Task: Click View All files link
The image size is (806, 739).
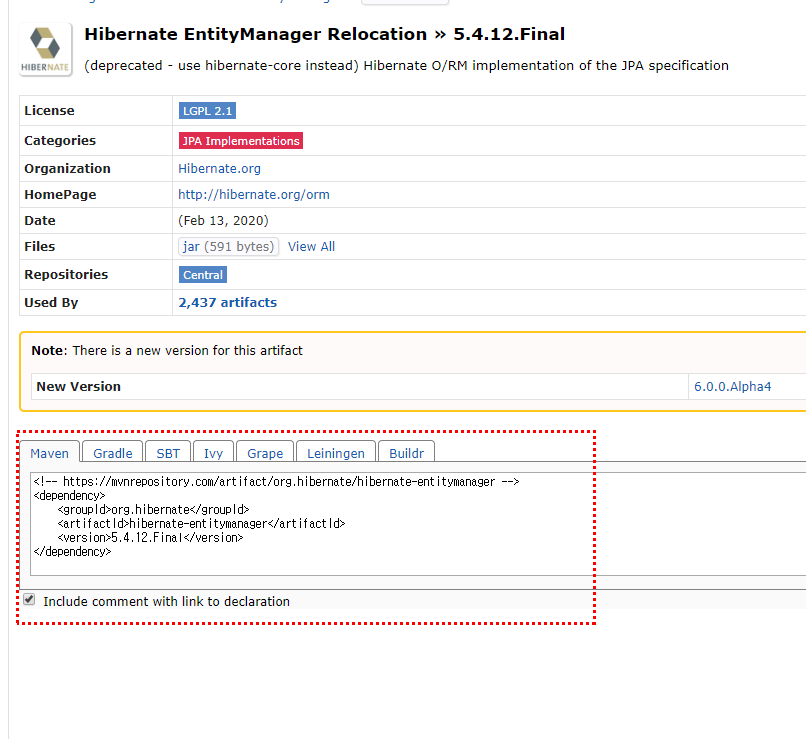Action: (311, 247)
